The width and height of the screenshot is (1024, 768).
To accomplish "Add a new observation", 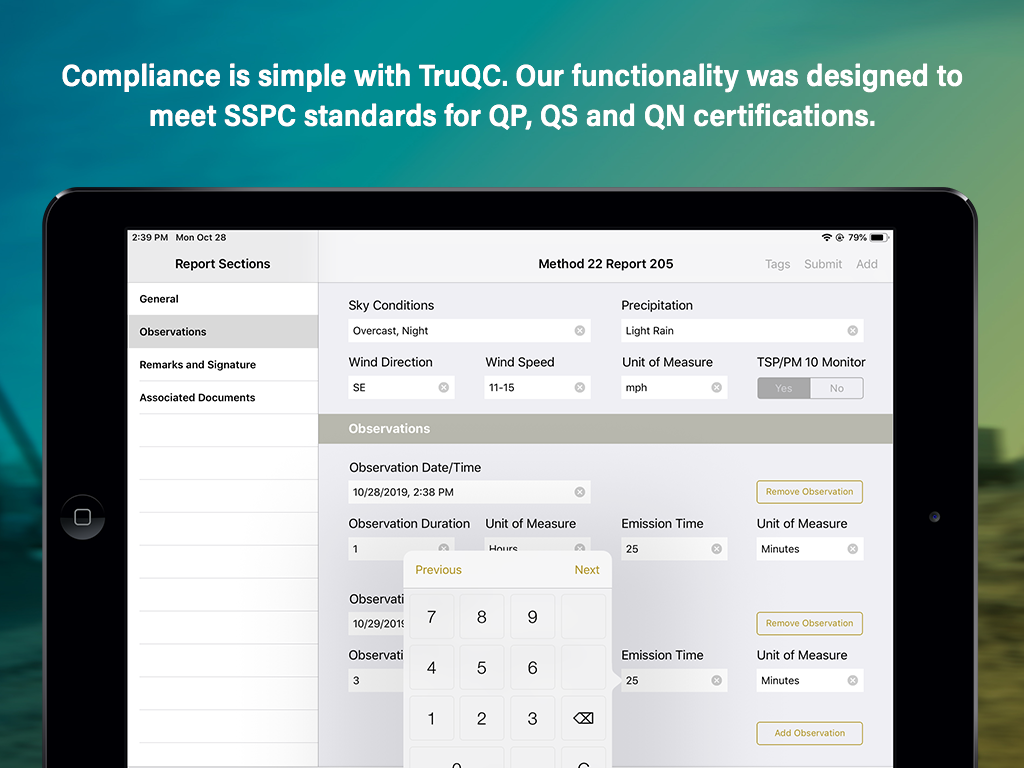I will click(x=809, y=733).
